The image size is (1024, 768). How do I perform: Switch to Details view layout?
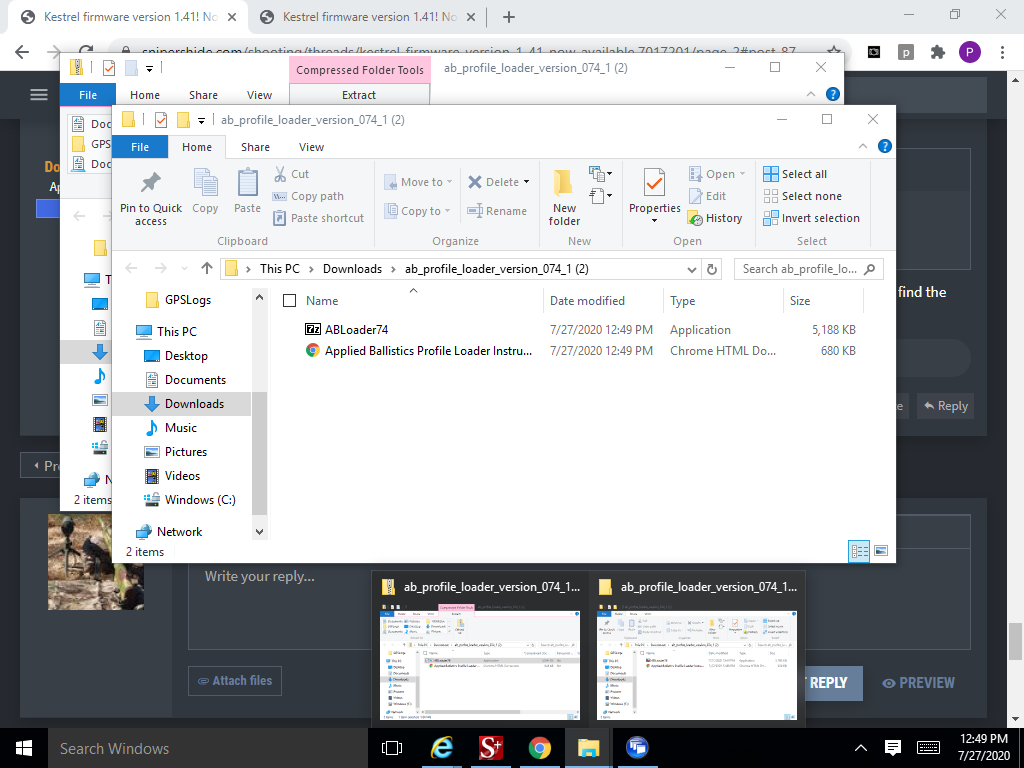tap(859, 551)
